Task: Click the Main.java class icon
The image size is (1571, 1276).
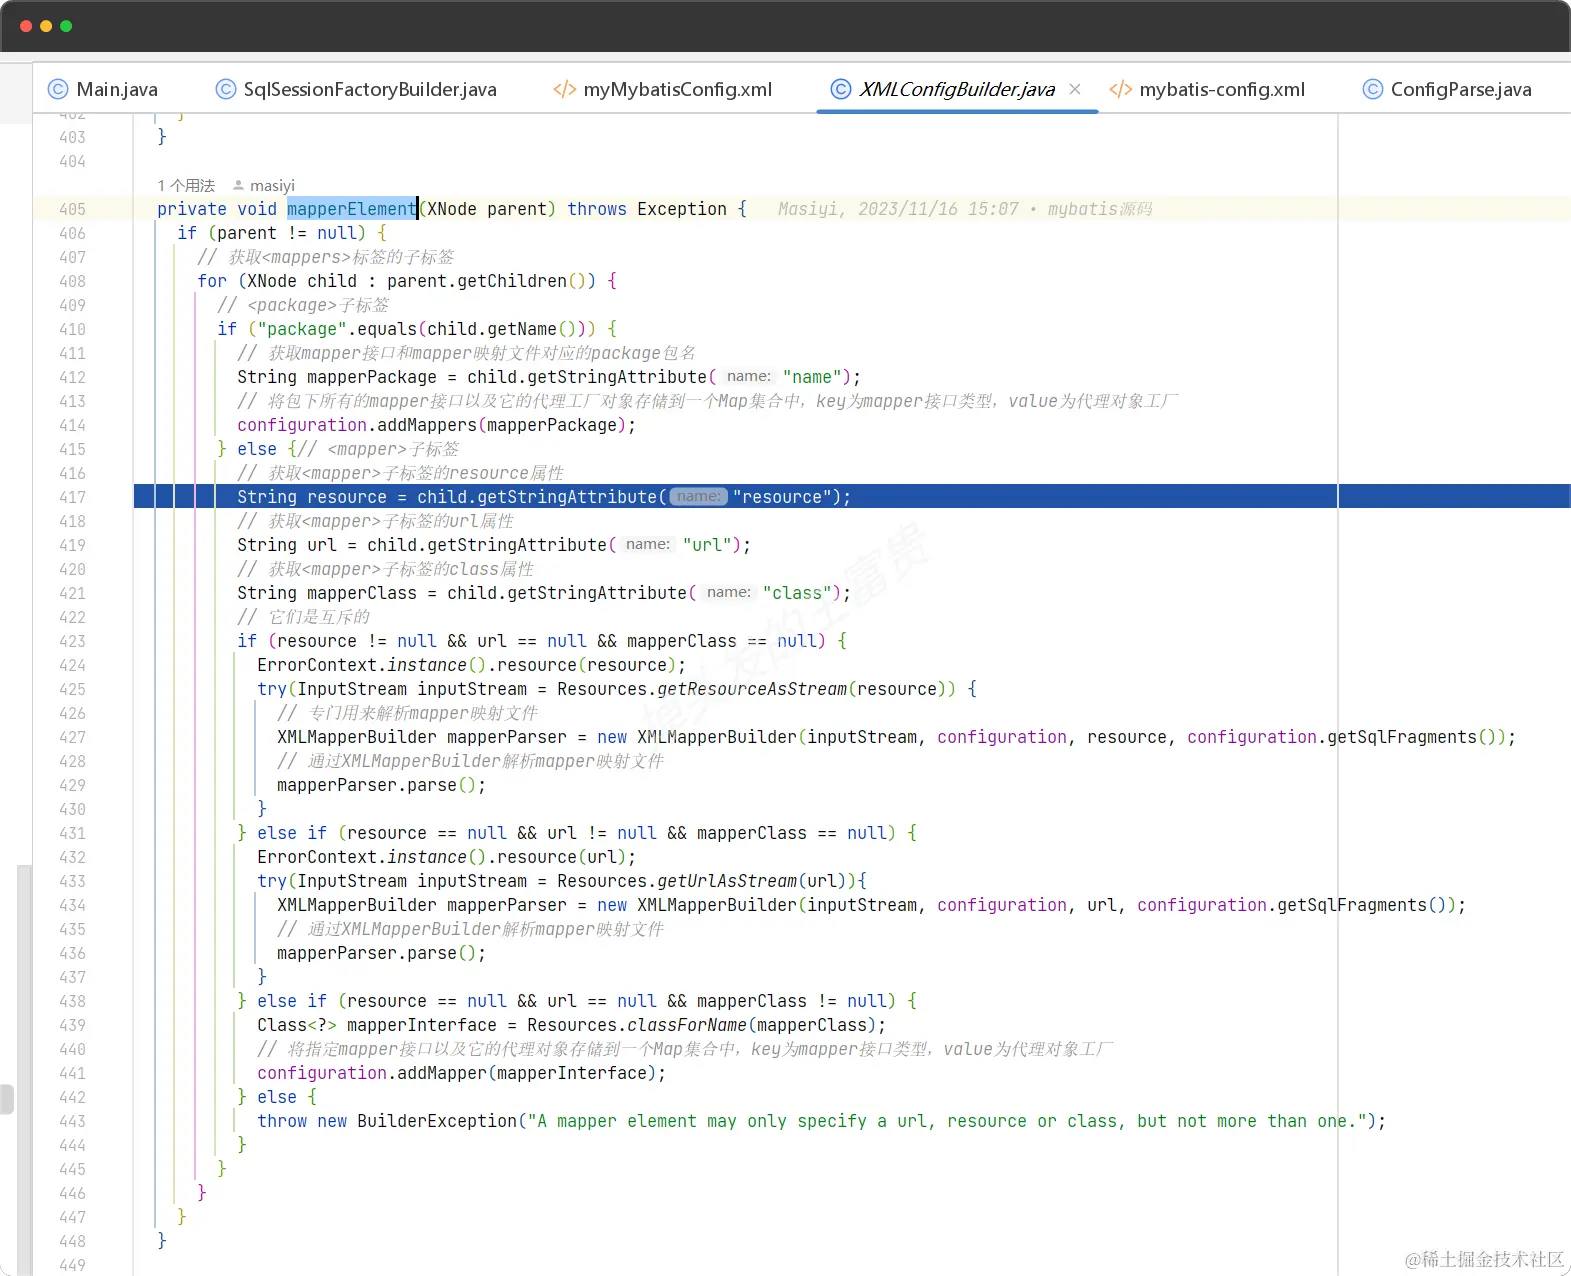Action: point(58,89)
